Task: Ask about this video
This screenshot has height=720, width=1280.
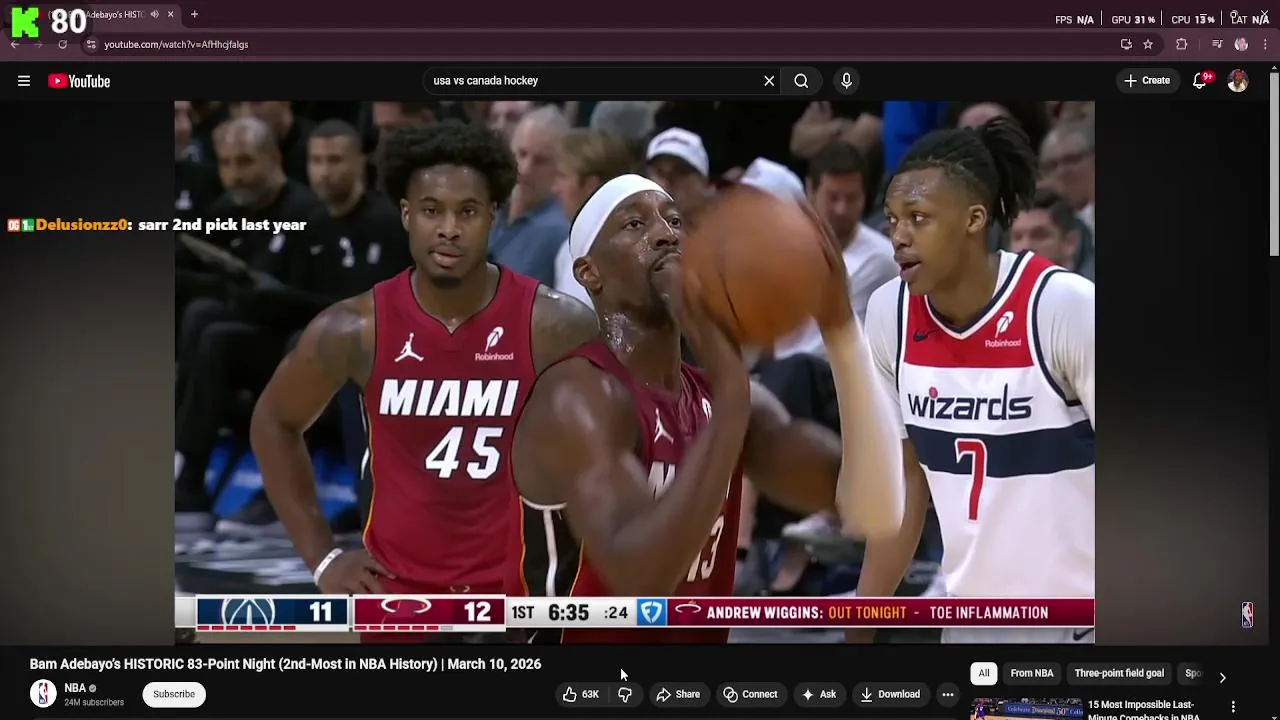Action: coord(819,694)
